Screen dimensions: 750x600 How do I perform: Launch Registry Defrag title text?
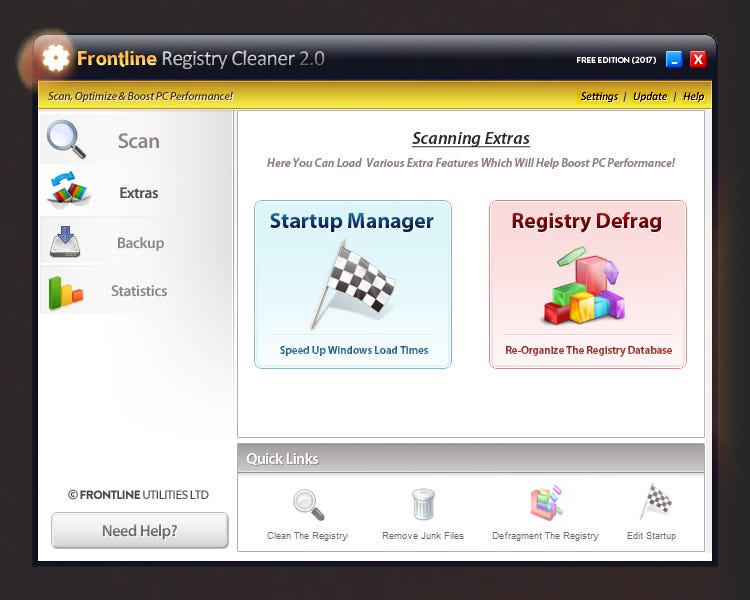click(x=586, y=221)
